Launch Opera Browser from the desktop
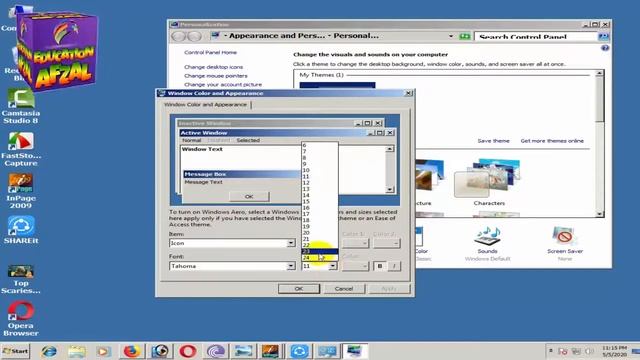This screenshot has width=640, height=360. pyautogui.click(x=20, y=318)
